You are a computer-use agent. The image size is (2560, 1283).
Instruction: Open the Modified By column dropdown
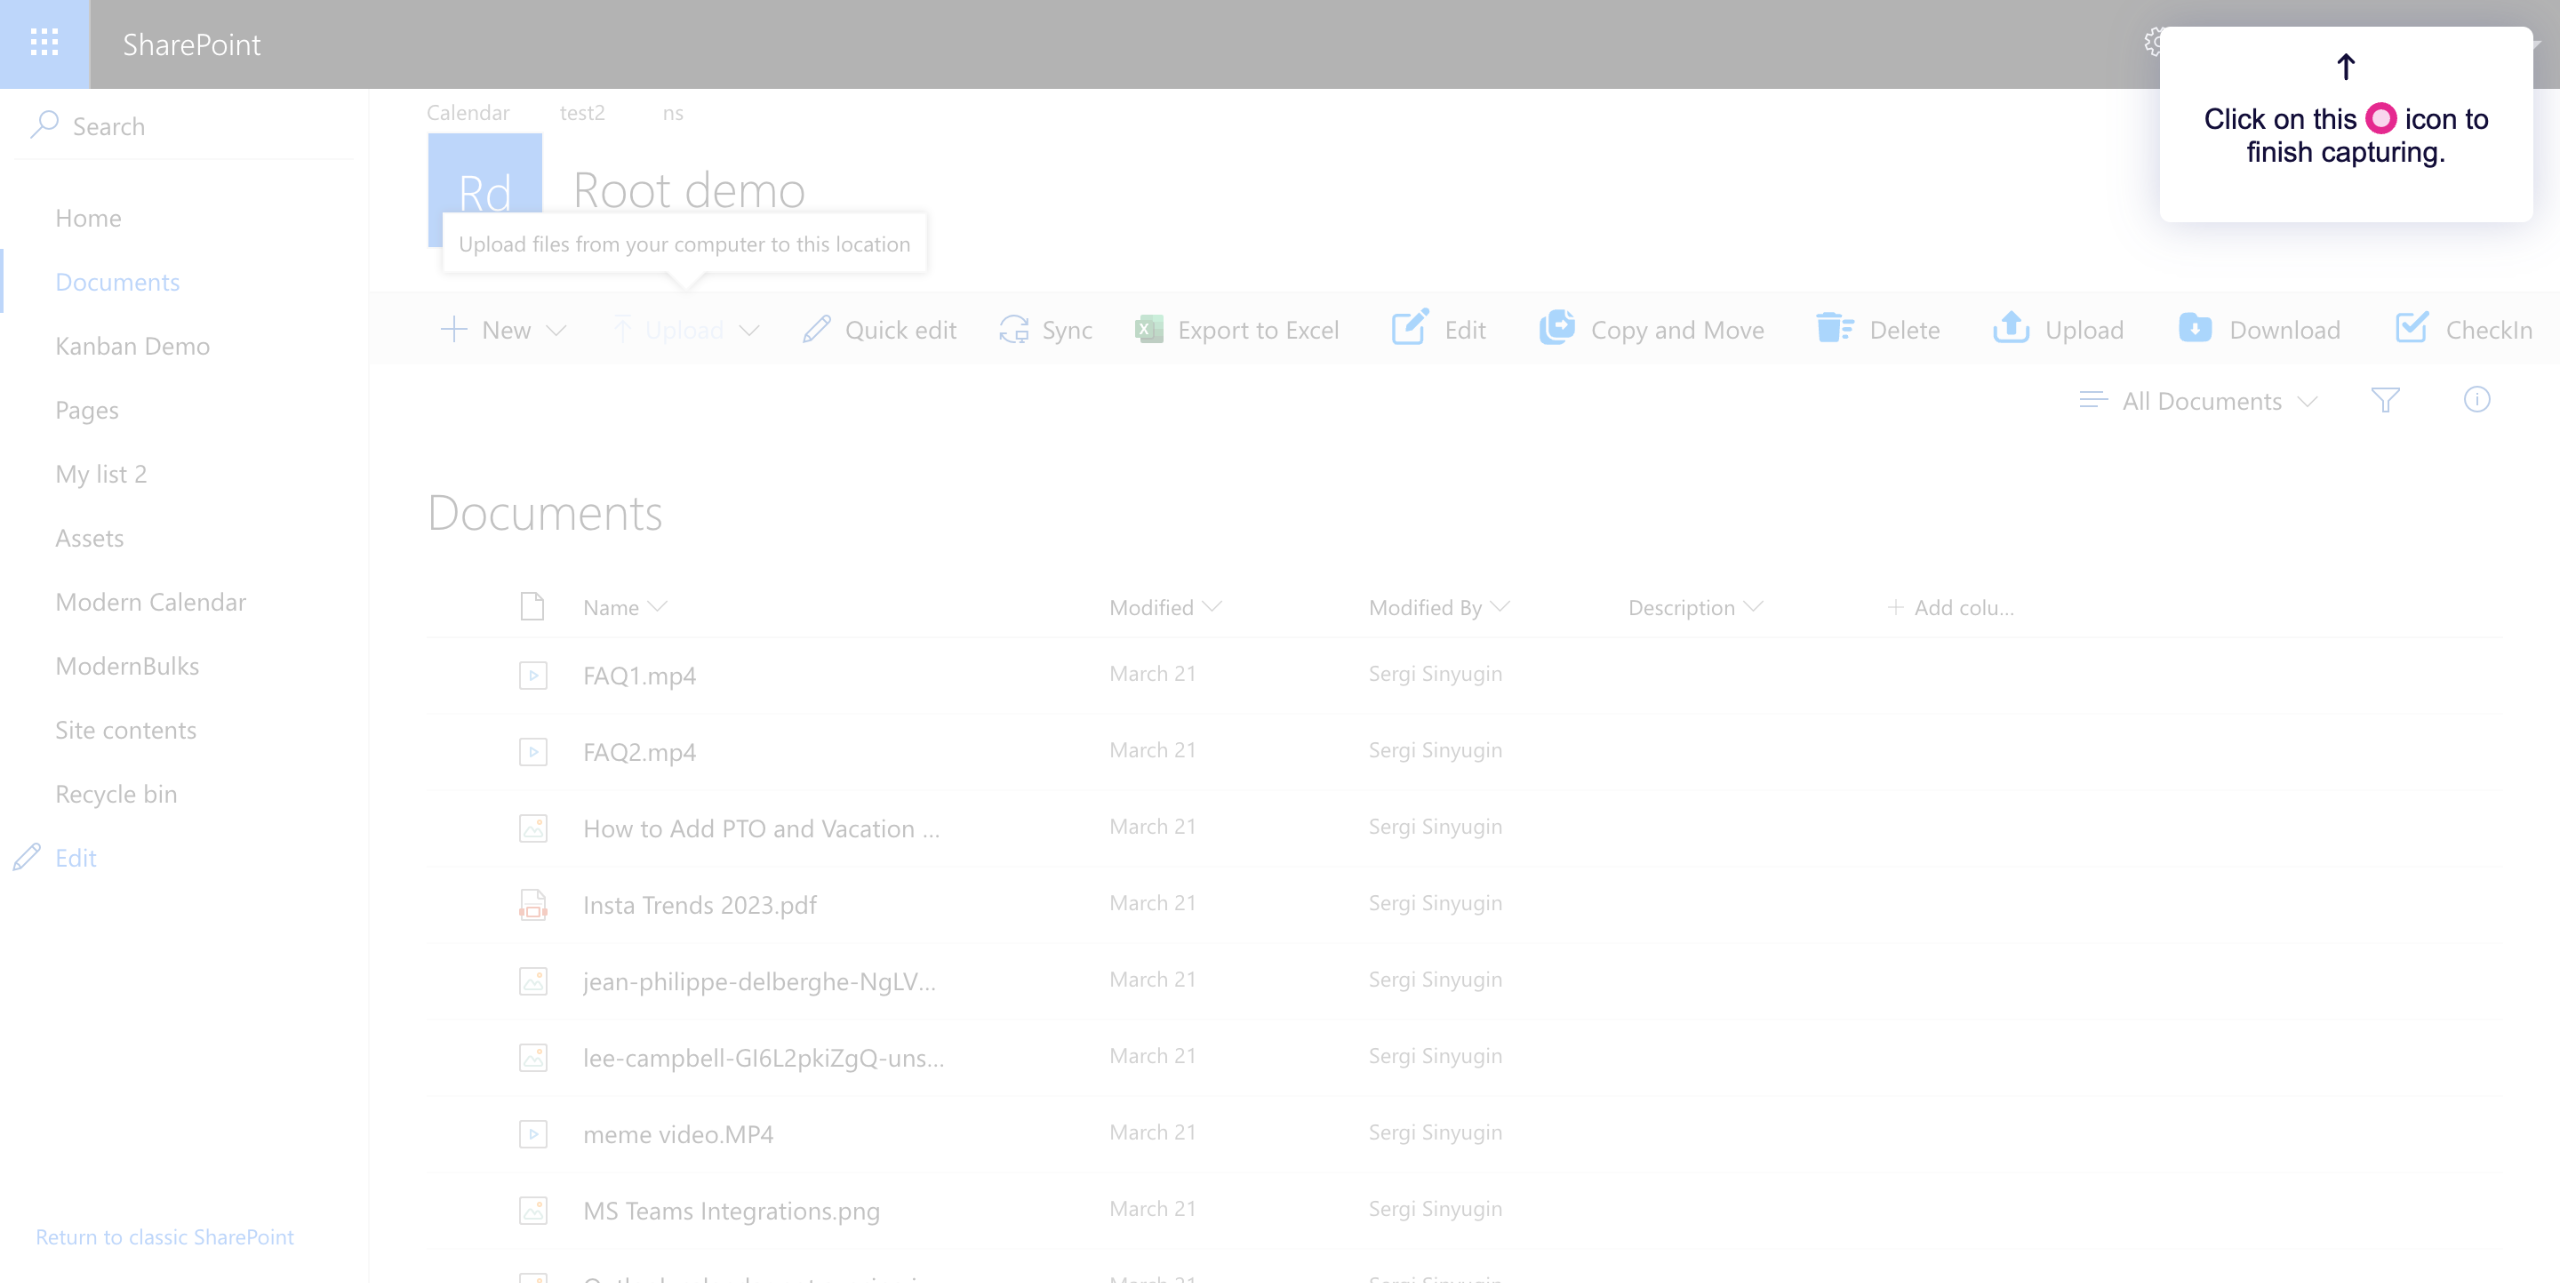click(1438, 607)
